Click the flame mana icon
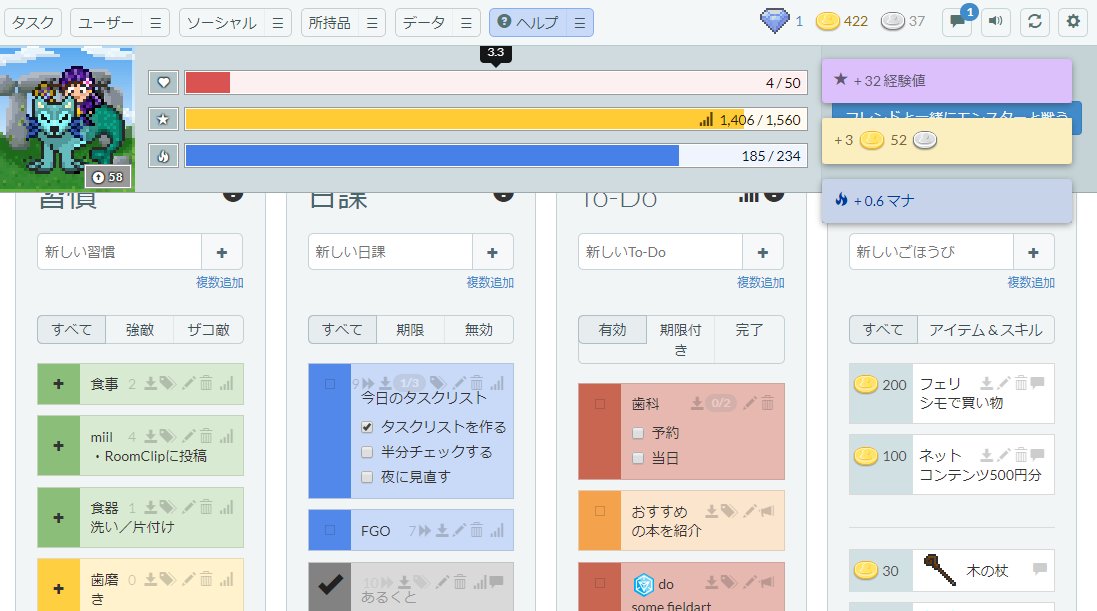Image resolution: width=1097 pixels, height=611 pixels. (163, 155)
